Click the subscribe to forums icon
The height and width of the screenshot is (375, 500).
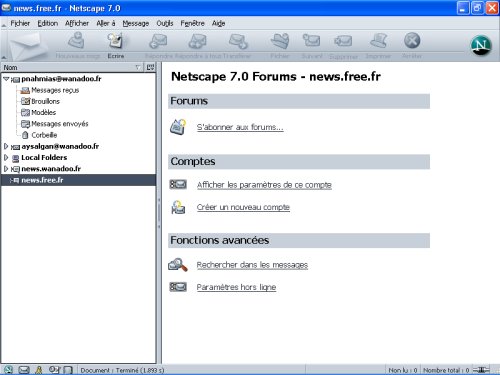click(x=178, y=127)
